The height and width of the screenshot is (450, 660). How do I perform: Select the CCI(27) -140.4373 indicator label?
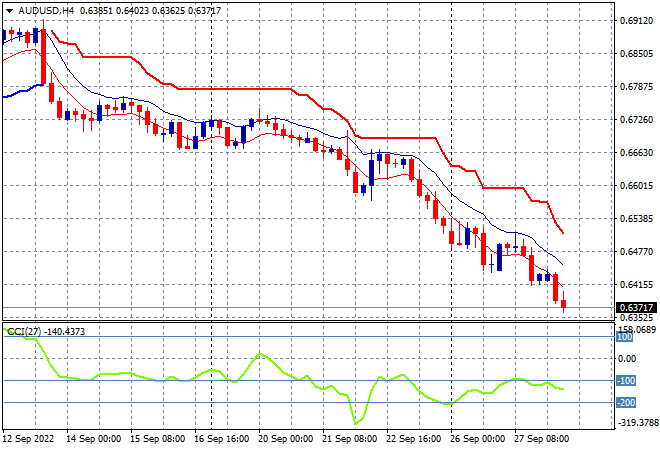tap(46, 332)
